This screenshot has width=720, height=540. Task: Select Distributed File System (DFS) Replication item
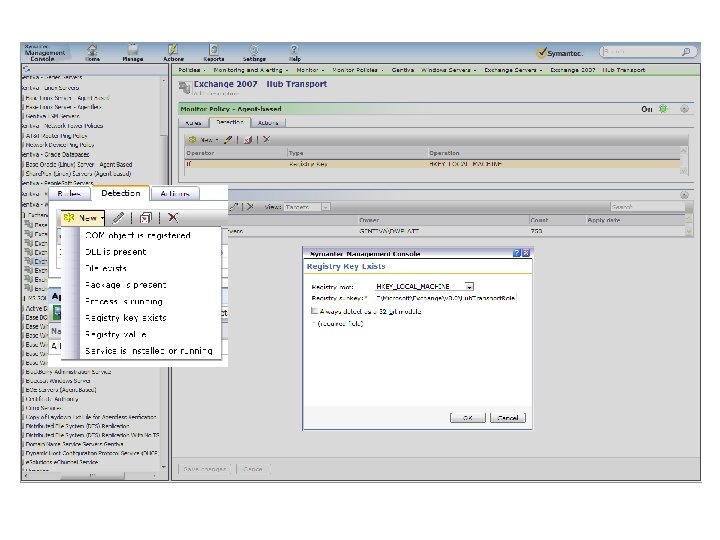77,426
